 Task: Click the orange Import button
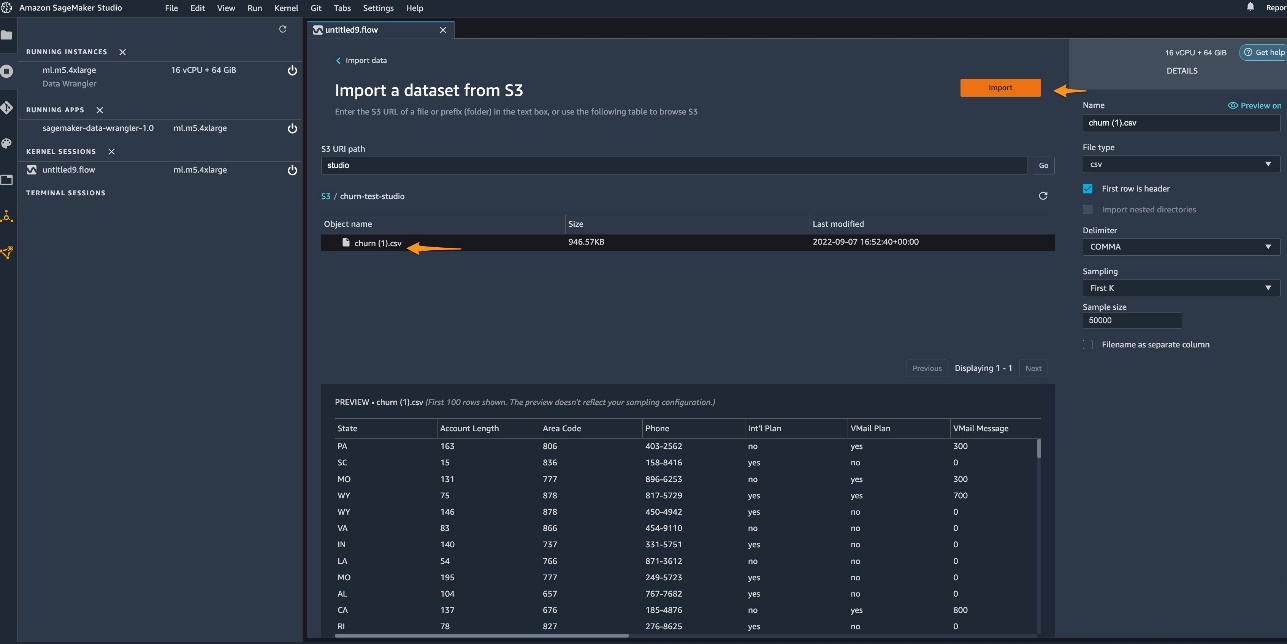(1000, 88)
